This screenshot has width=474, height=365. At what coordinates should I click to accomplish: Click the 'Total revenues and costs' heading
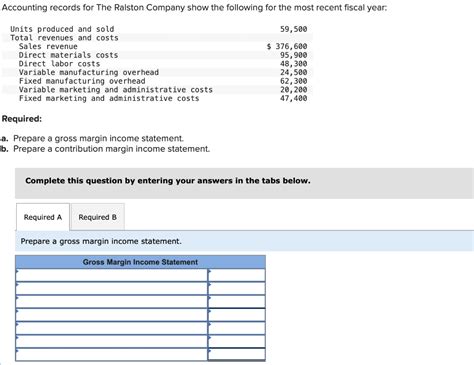point(64,38)
